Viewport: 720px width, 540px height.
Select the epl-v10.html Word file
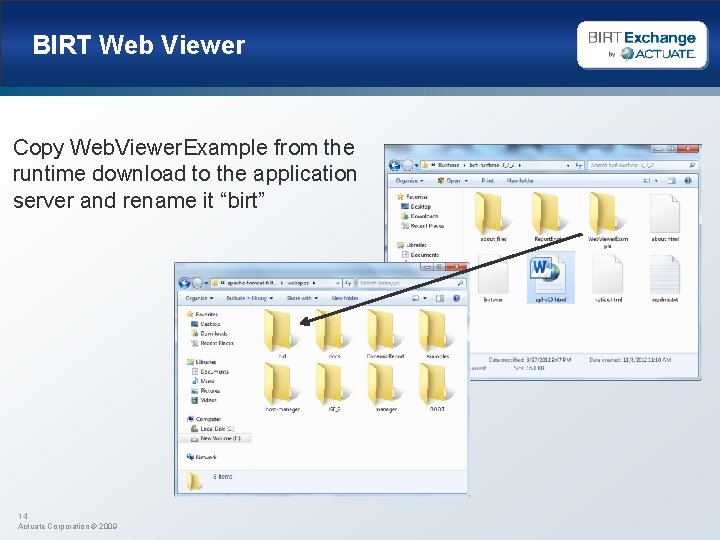[550, 278]
